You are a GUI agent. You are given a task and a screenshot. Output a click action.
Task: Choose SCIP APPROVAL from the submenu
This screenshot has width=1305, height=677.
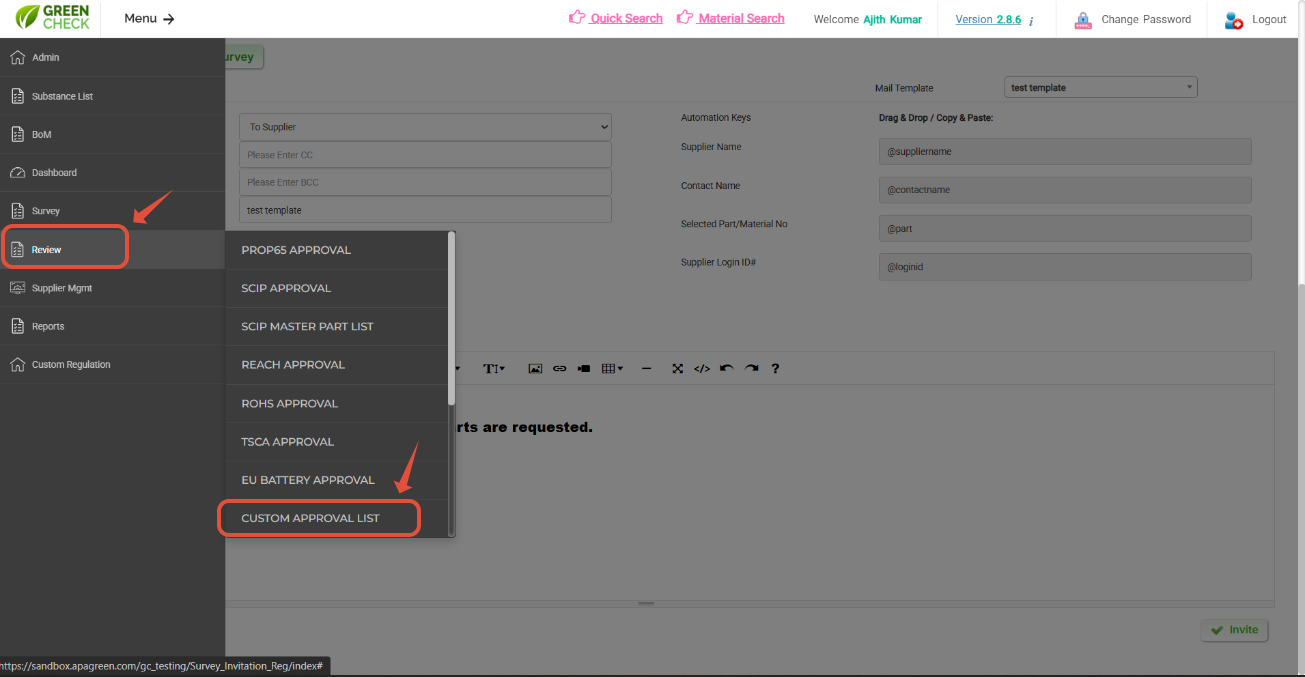pos(337,288)
